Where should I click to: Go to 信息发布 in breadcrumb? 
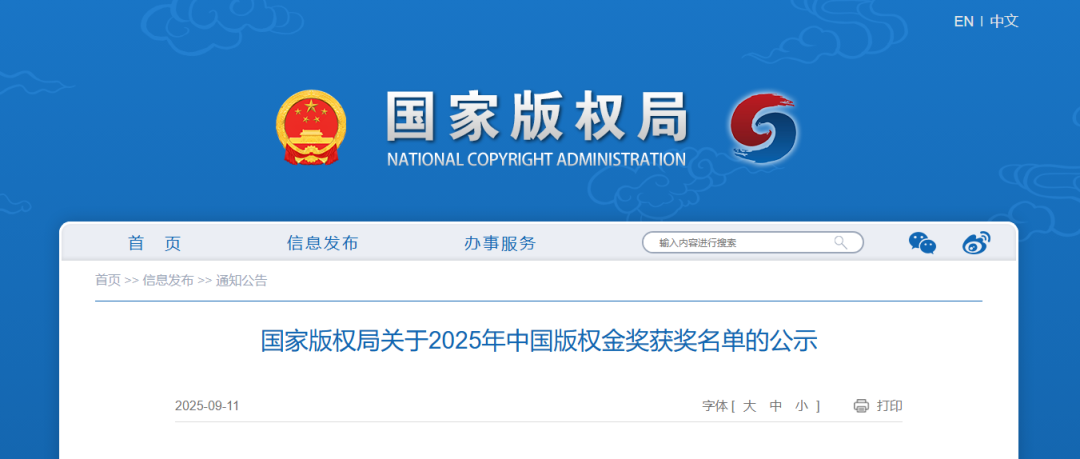point(168,280)
